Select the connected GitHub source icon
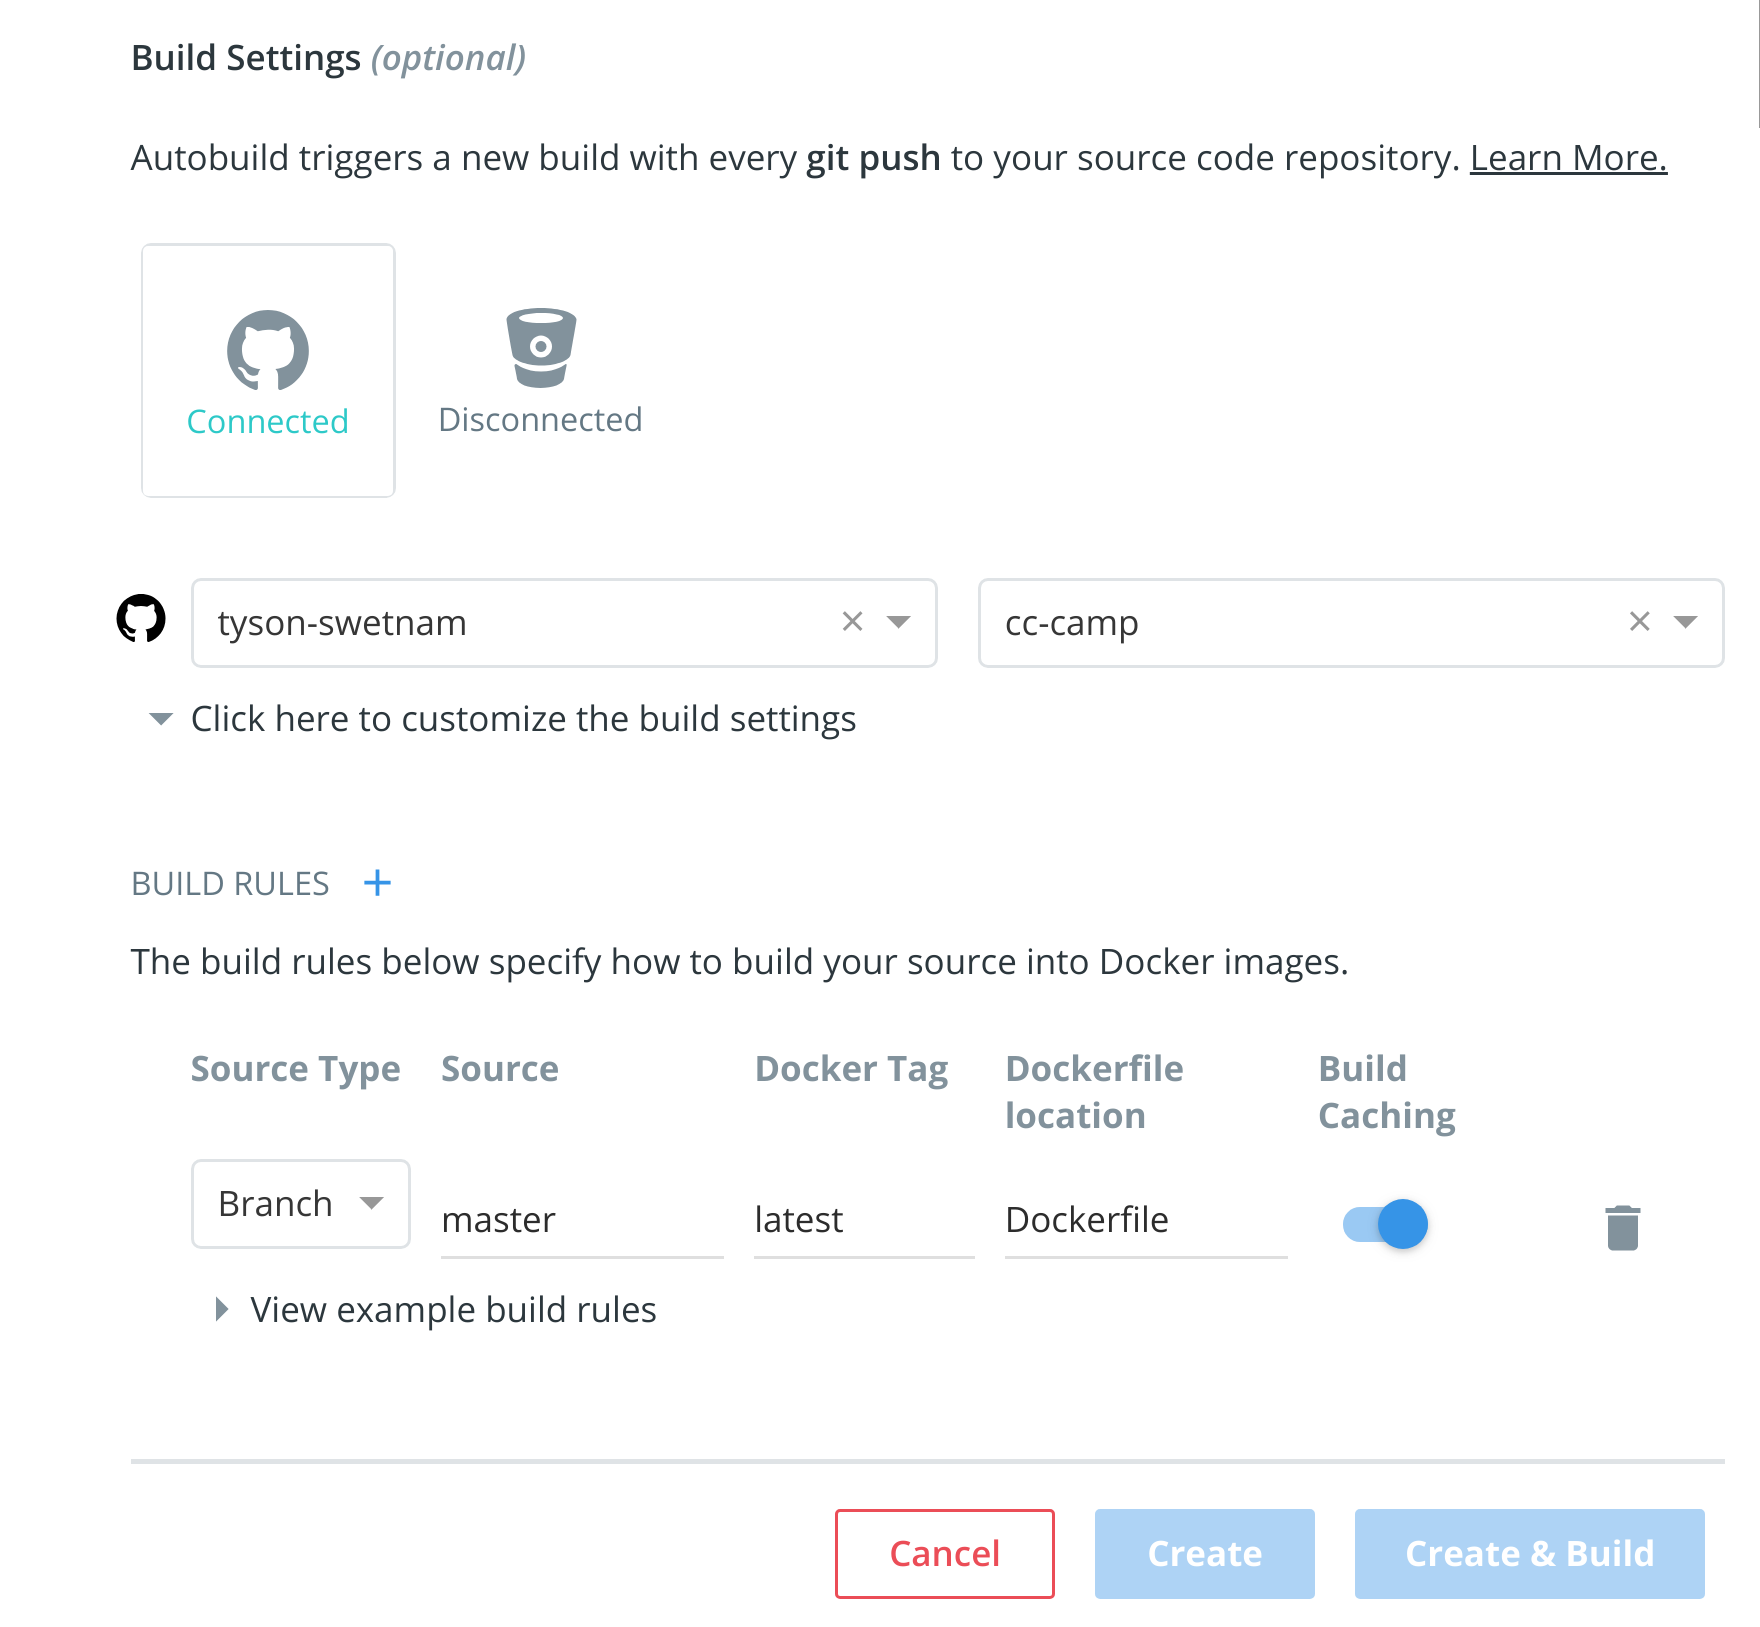1760x1627 pixels. tap(268, 350)
